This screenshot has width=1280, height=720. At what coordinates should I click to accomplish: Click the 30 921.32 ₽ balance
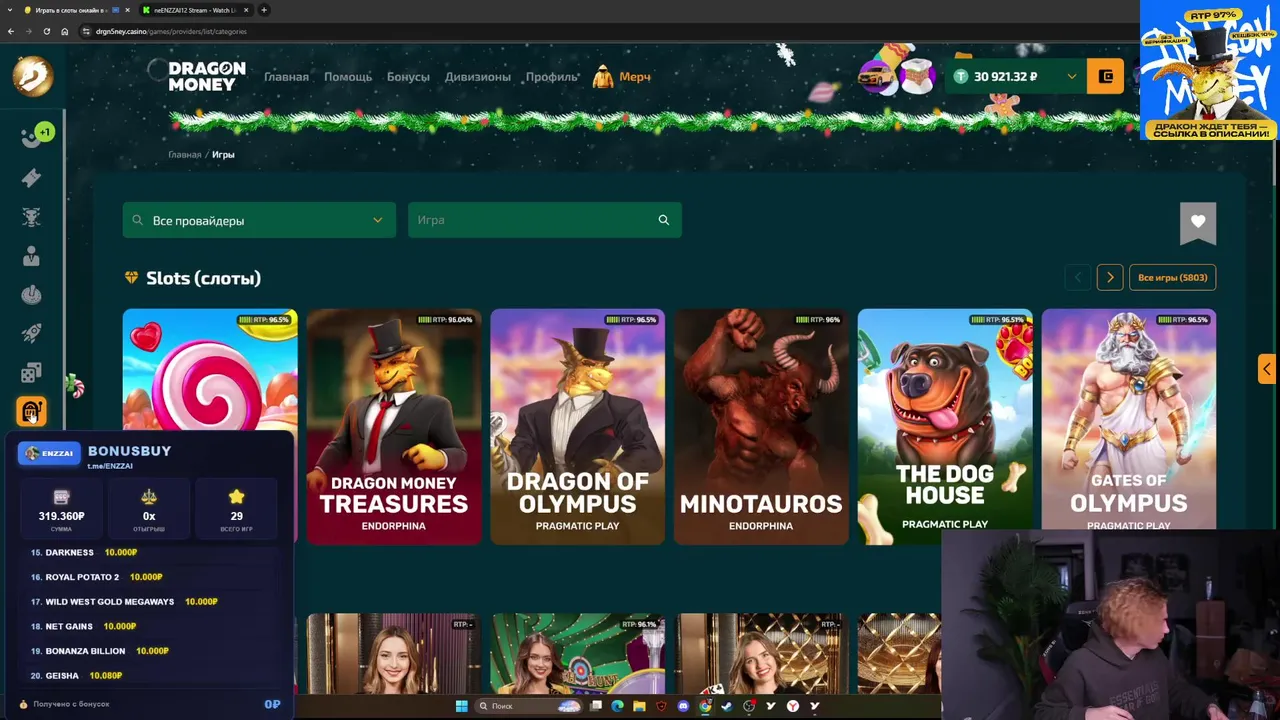(1005, 76)
